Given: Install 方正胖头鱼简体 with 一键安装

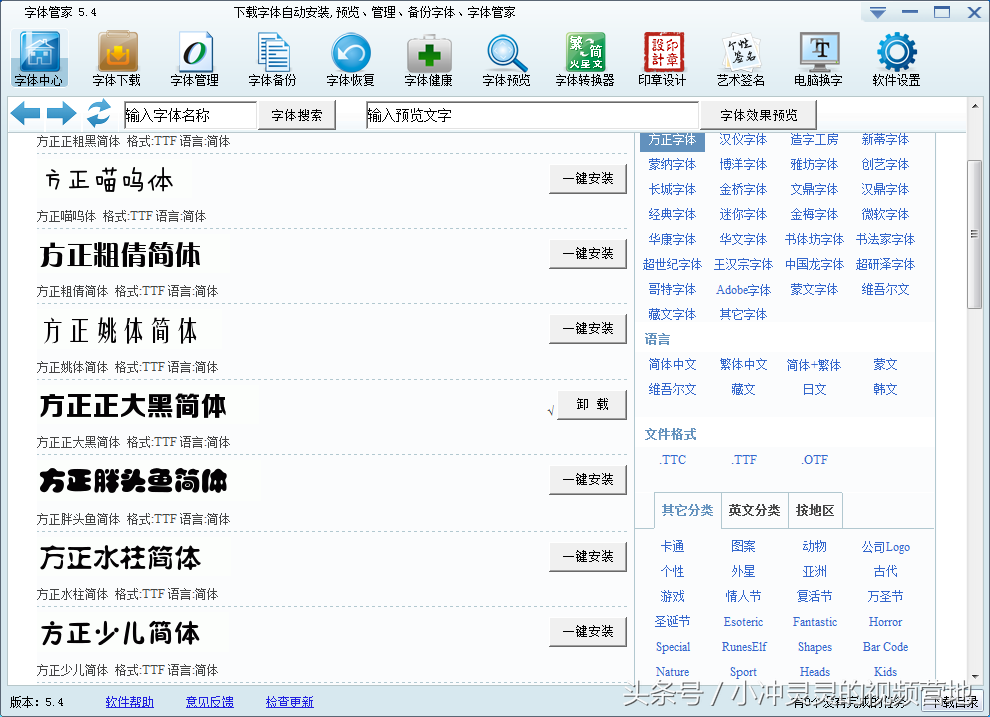Looking at the screenshot, I should 588,480.
